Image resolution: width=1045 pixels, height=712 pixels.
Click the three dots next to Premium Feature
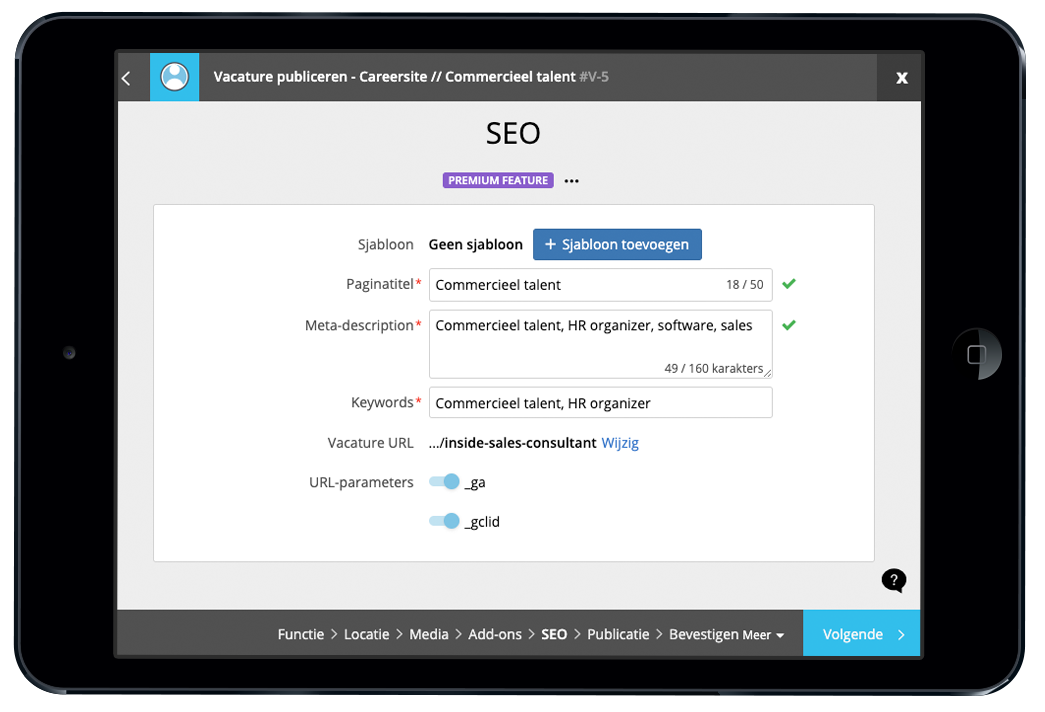pyautogui.click(x=571, y=181)
